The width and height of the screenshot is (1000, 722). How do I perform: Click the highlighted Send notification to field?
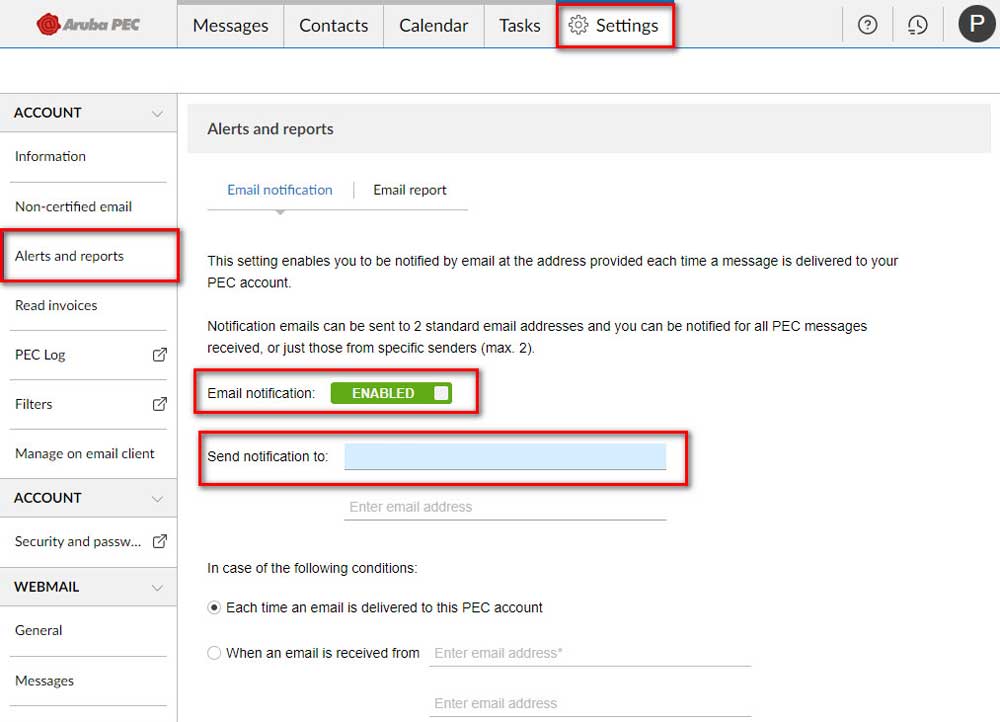(505, 457)
